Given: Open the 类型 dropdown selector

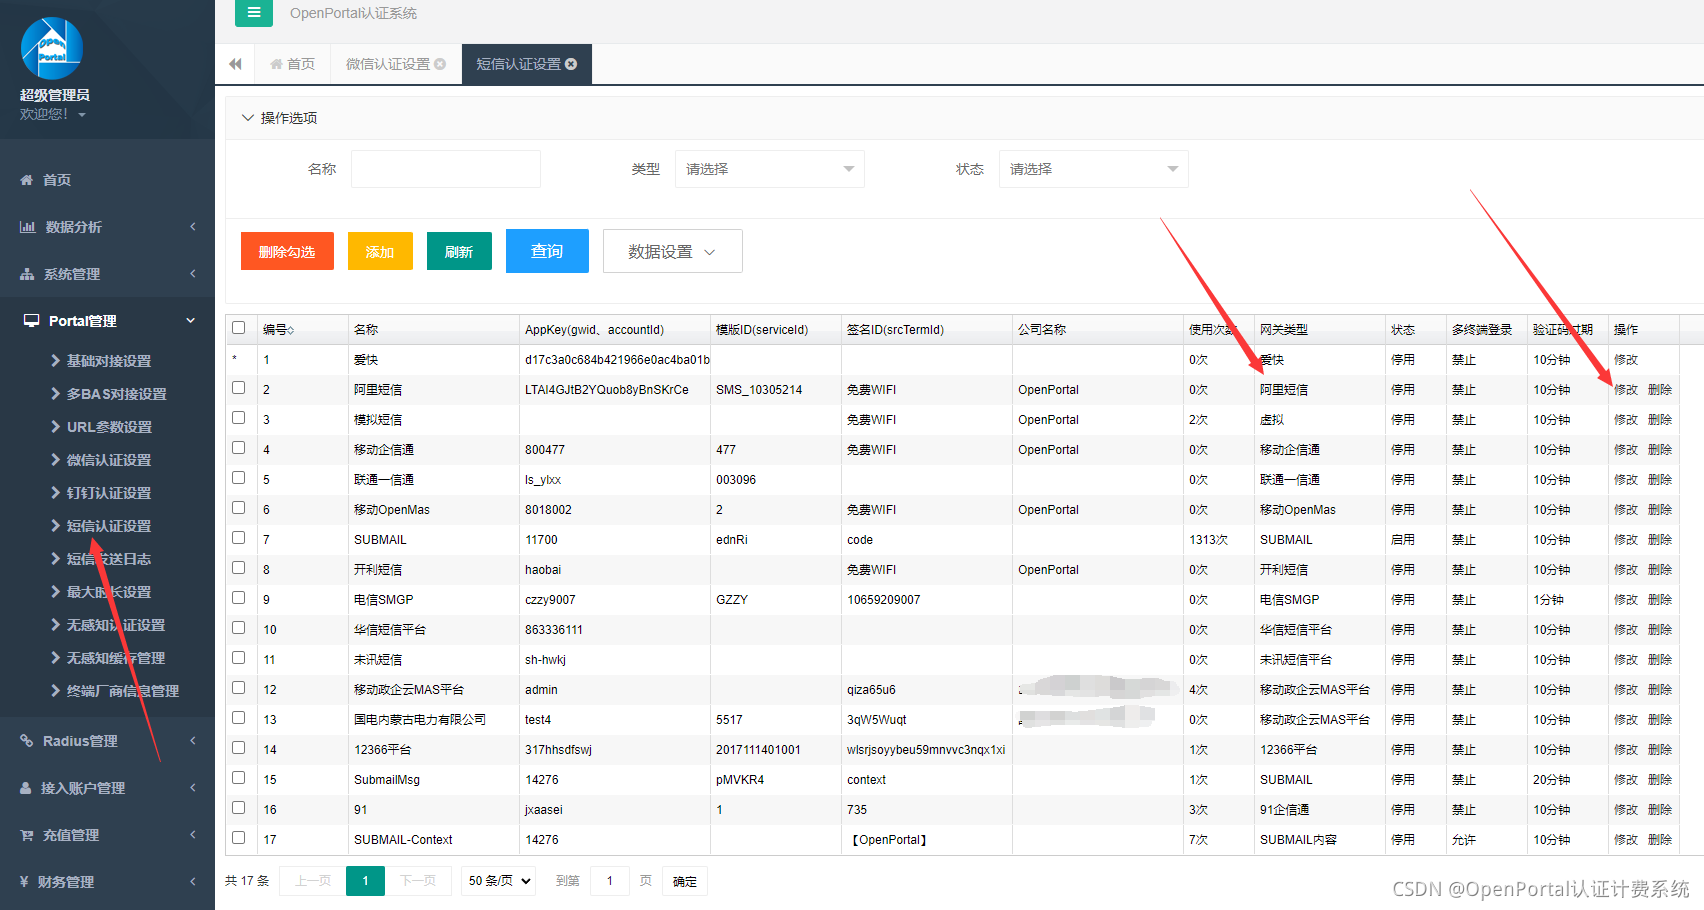Looking at the screenshot, I should pos(769,169).
